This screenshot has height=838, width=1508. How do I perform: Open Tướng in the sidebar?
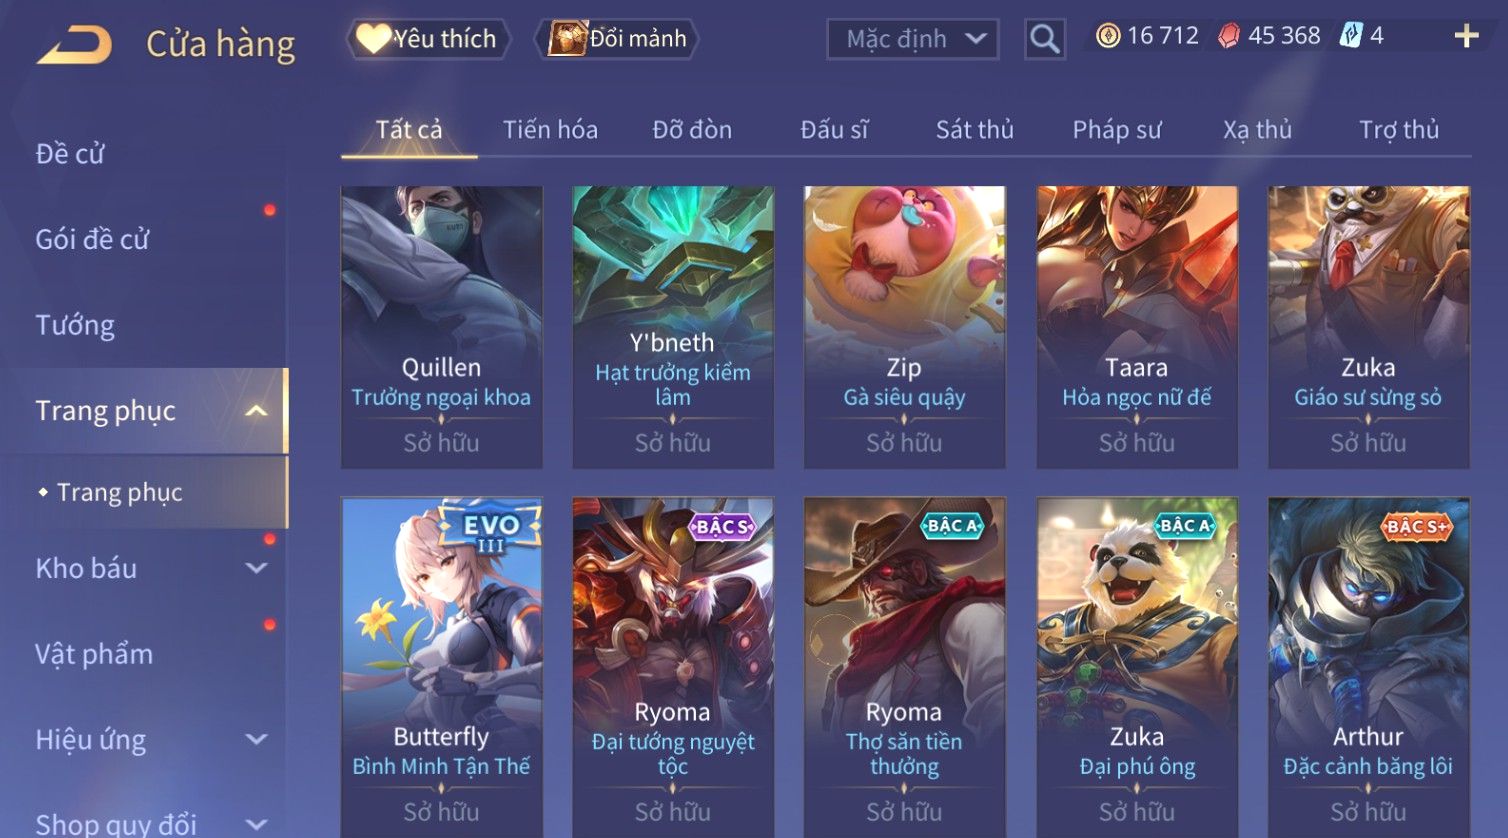point(75,325)
